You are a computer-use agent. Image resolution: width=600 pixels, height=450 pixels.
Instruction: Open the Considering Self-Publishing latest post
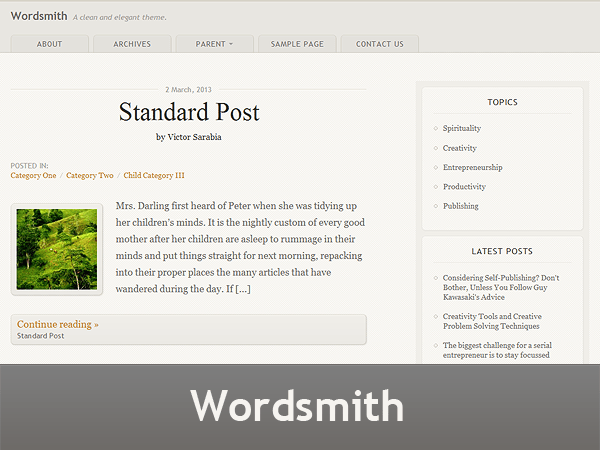tap(501, 287)
